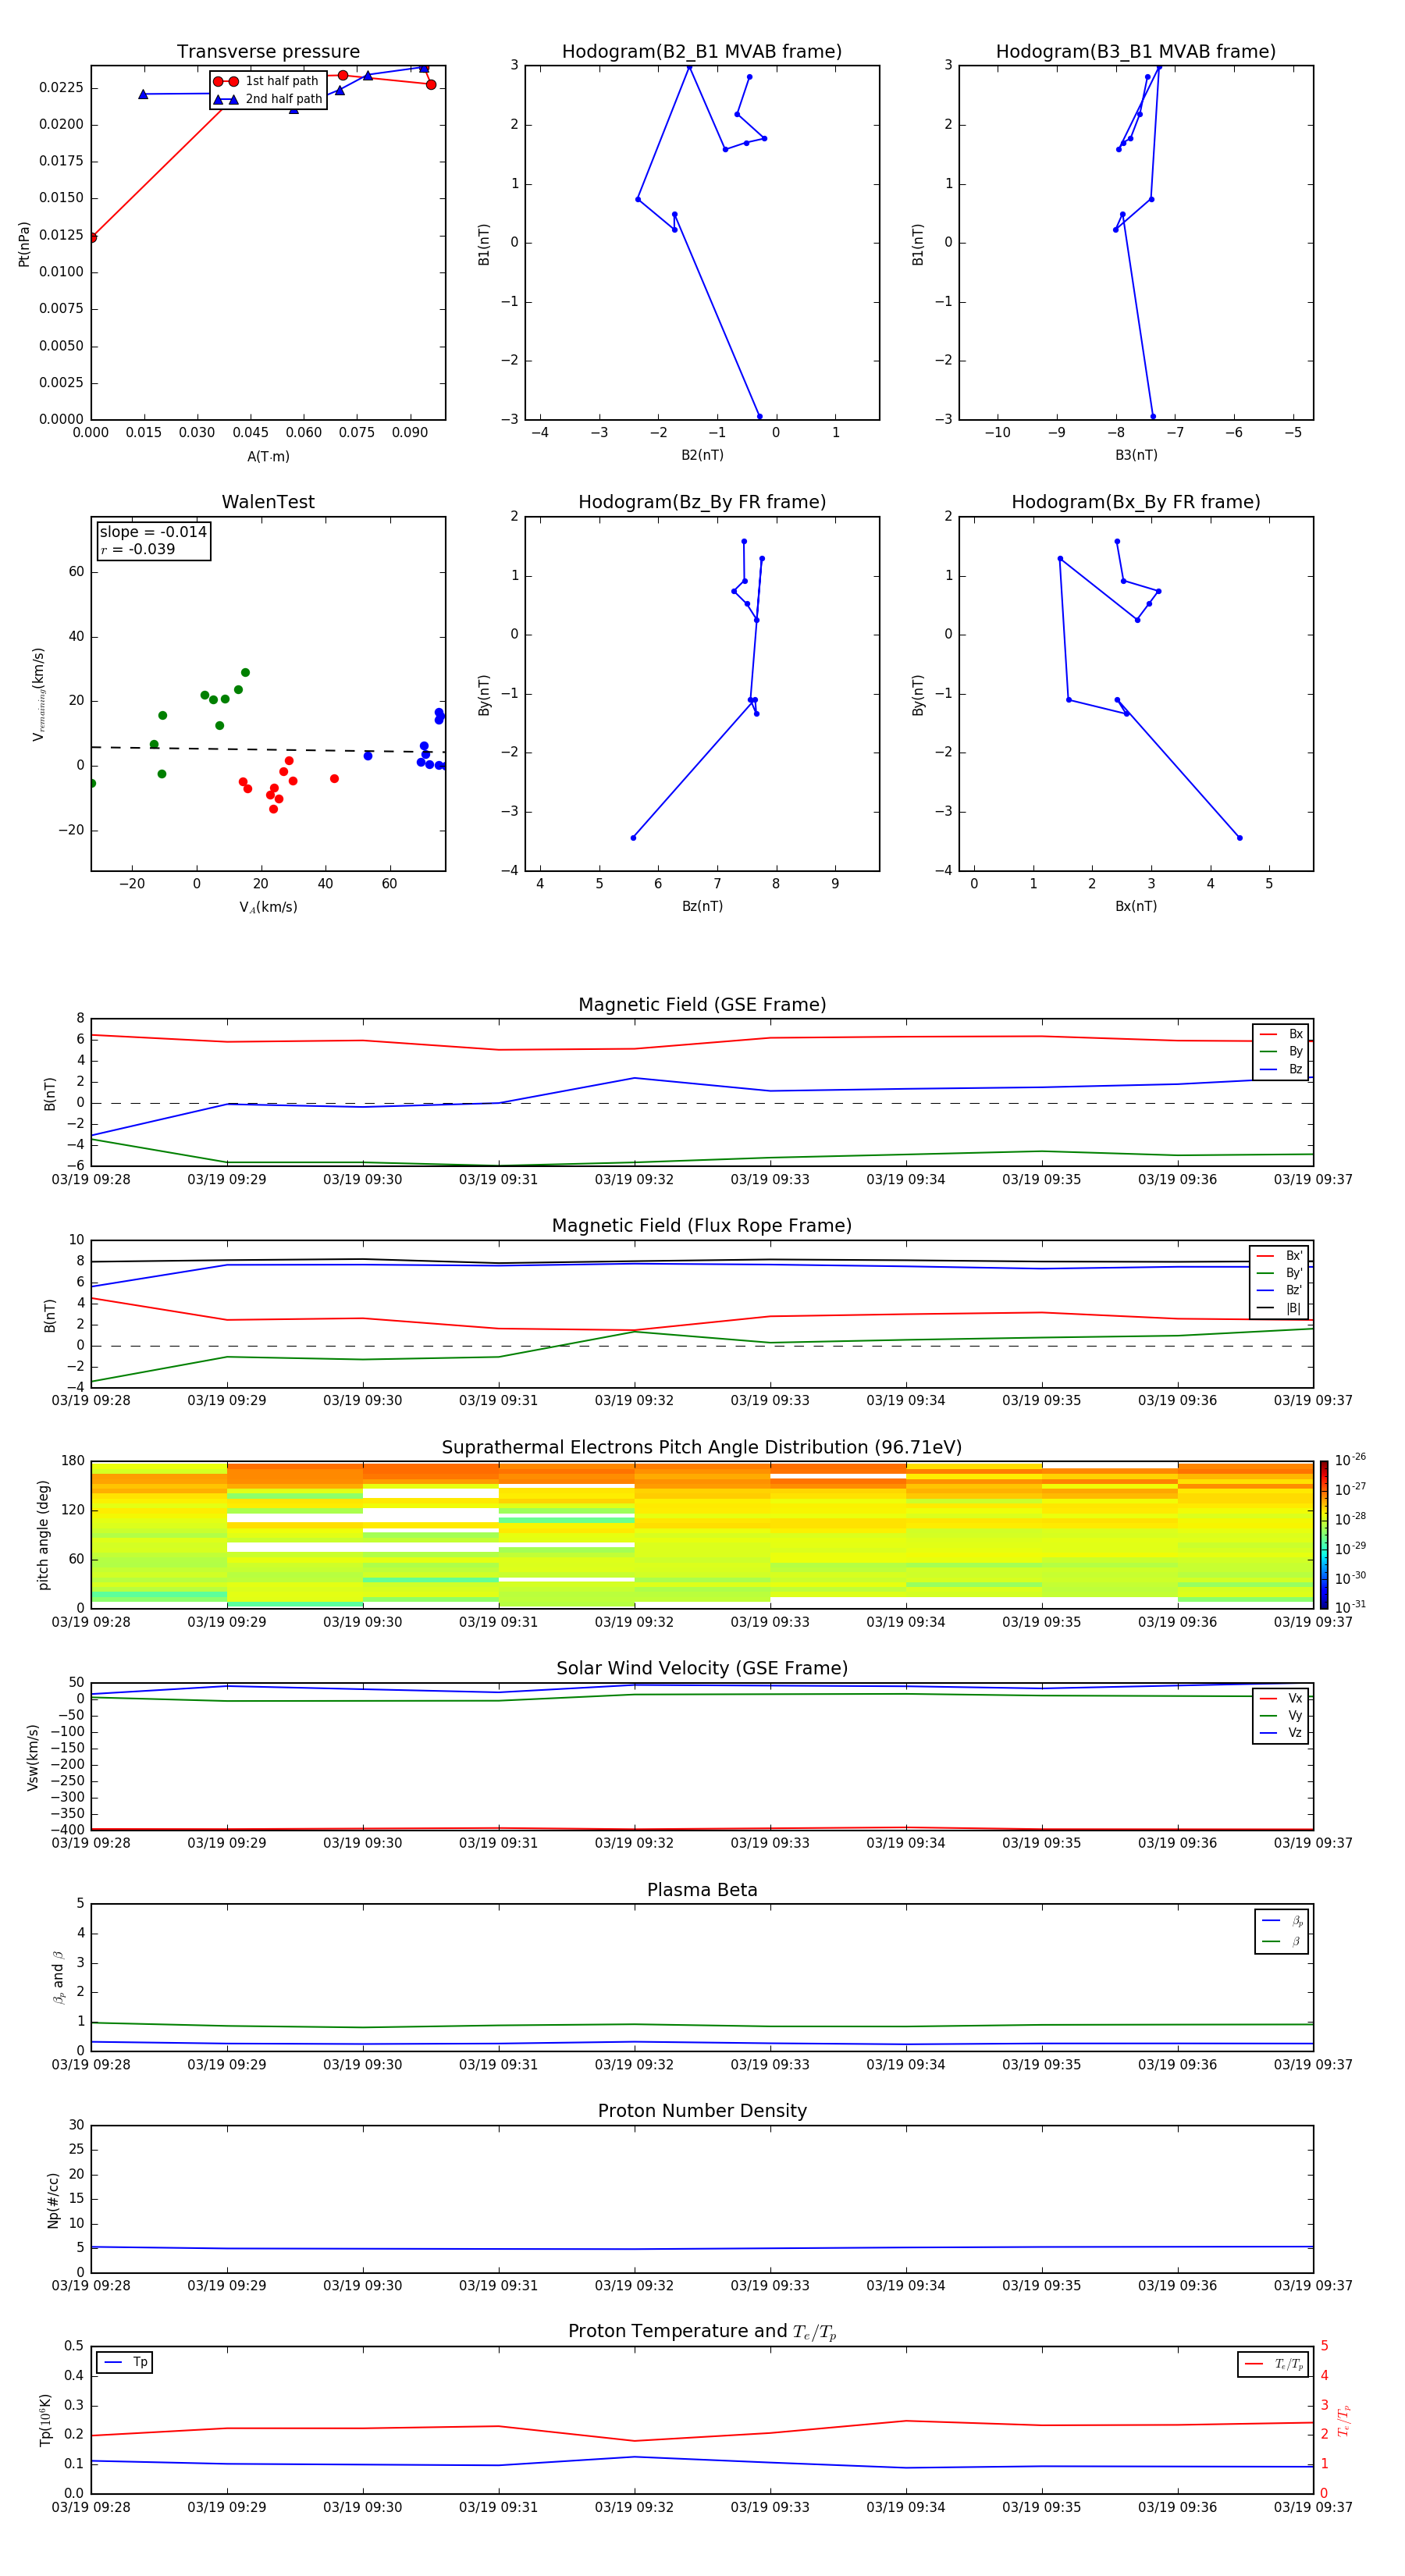This screenshot has height=2576, width=1405.
Task: Click the 'B2(nT)' axis label
Action: click(702, 455)
